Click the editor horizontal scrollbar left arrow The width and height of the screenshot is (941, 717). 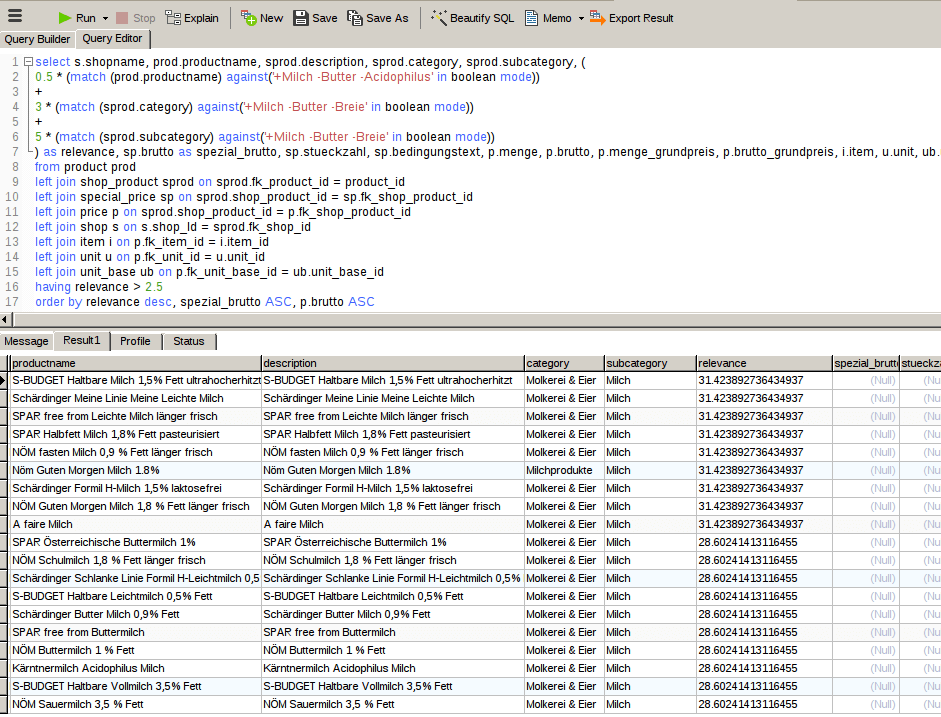(5, 319)
